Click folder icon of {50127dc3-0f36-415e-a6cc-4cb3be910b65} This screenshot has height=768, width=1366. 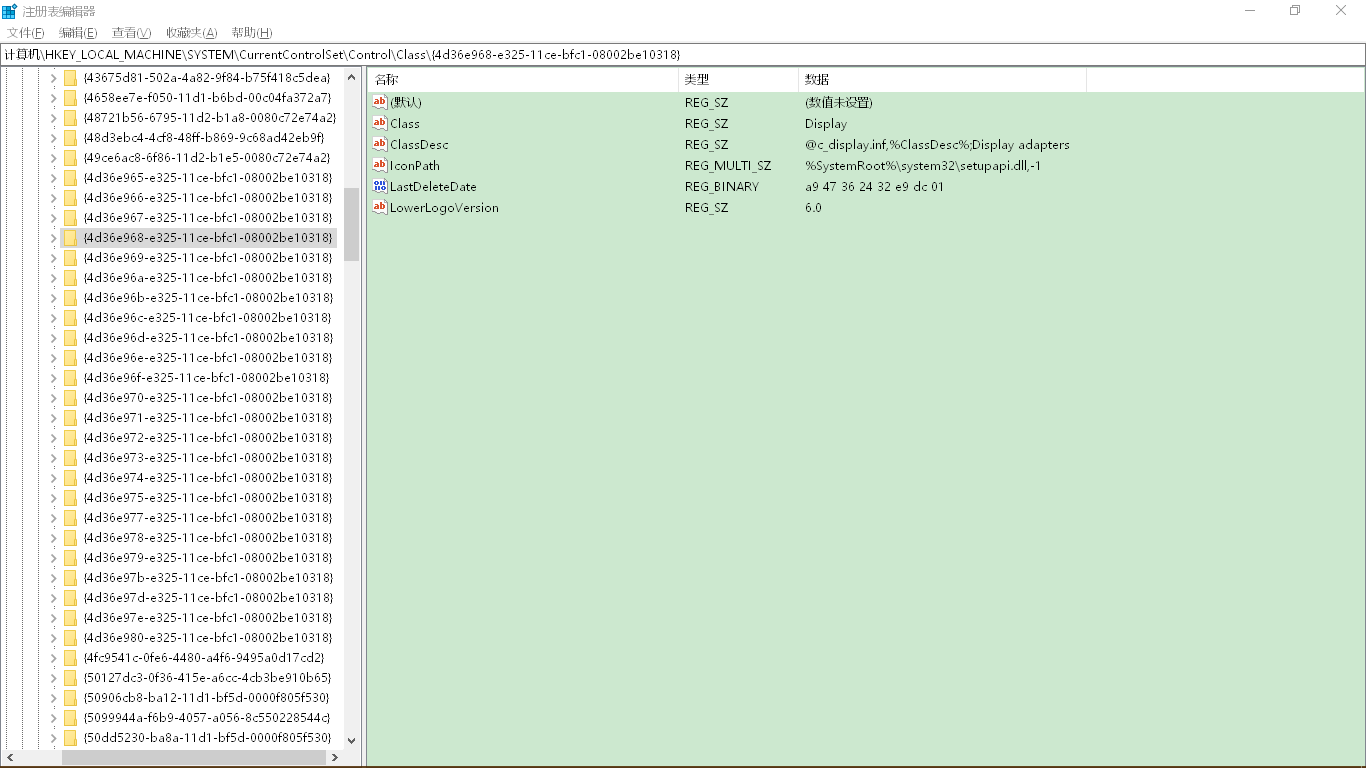(x=70, y=678)
